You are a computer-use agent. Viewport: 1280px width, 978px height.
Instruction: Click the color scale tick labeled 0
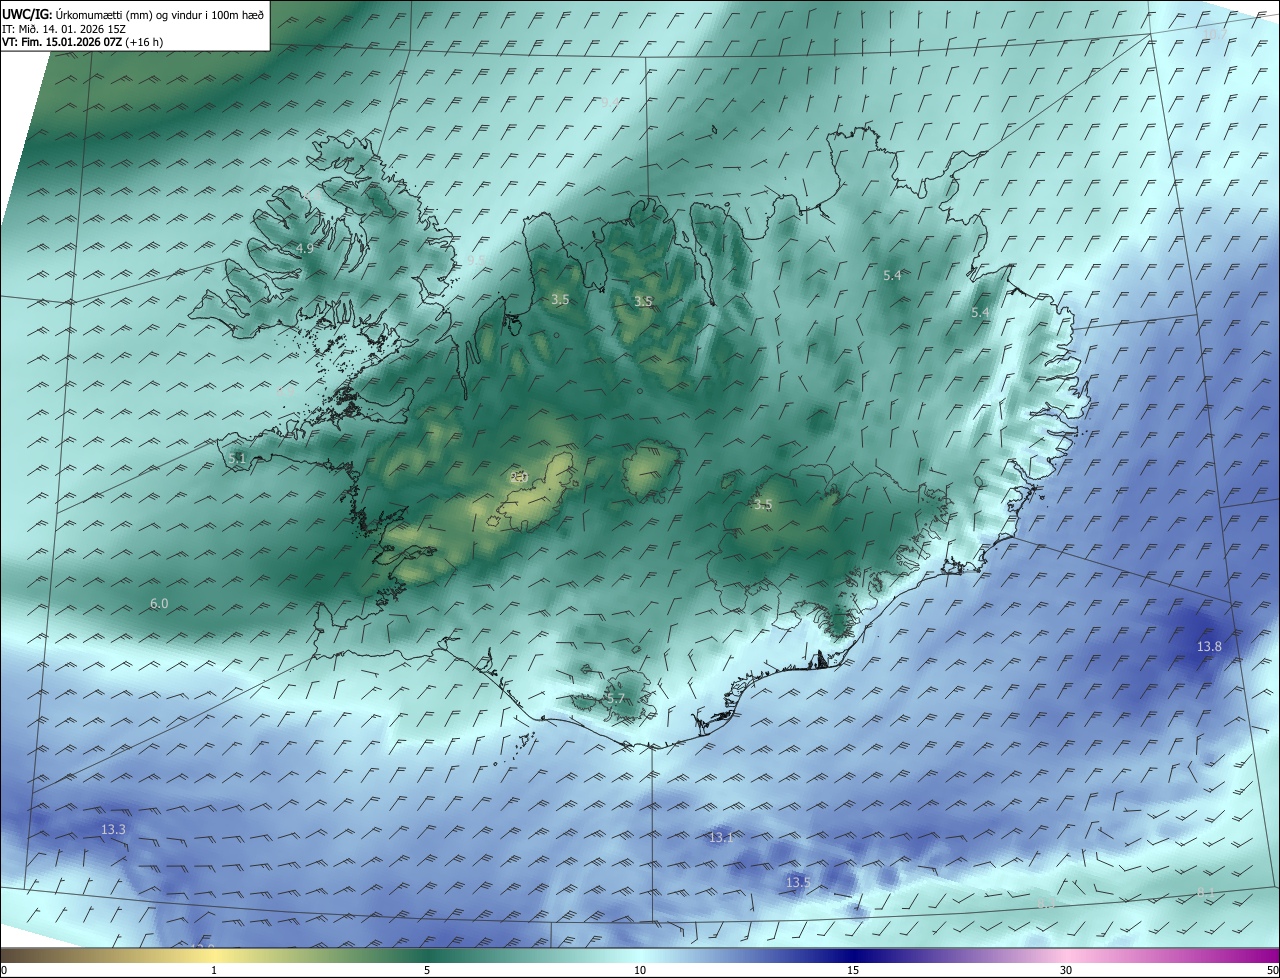click(3, 970)
